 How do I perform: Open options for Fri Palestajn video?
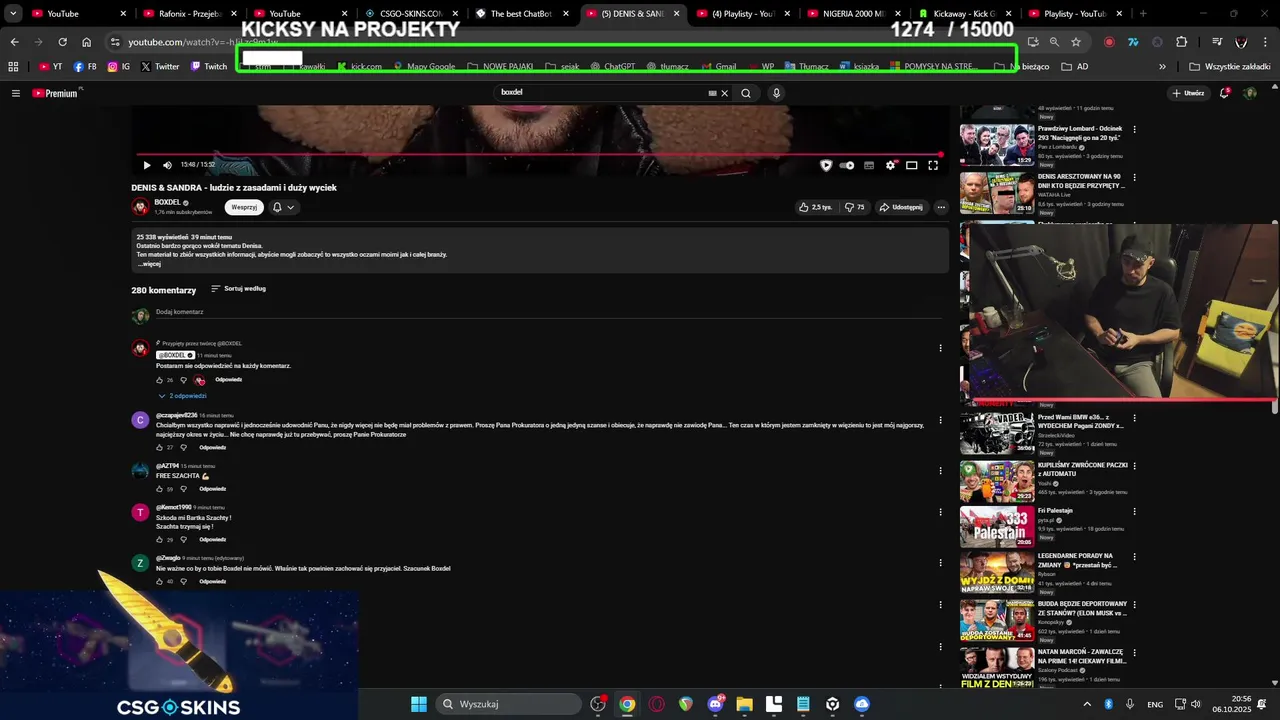(1134, 511)
